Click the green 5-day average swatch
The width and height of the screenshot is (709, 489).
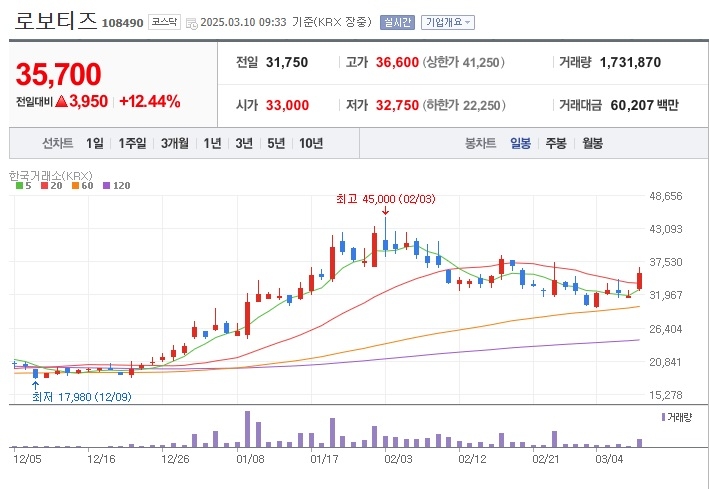(19, 185)
